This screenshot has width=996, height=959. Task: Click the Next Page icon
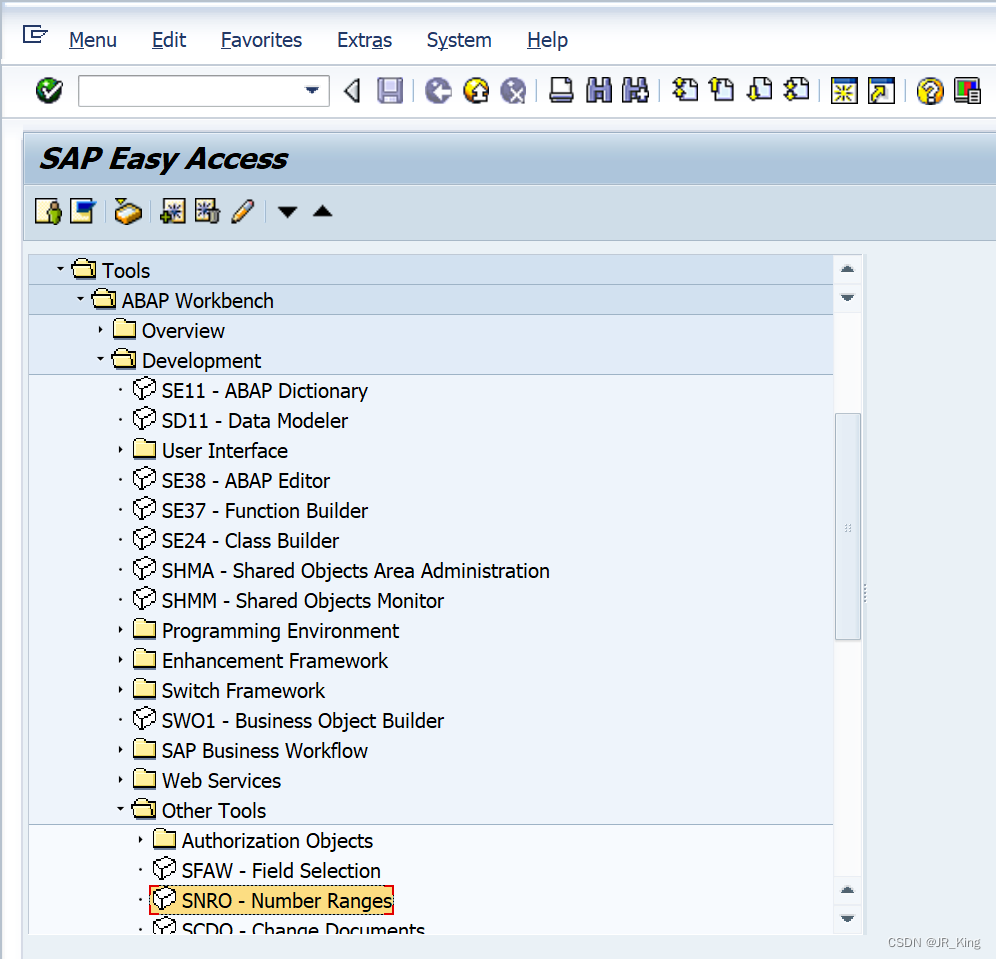click(760, 90)
